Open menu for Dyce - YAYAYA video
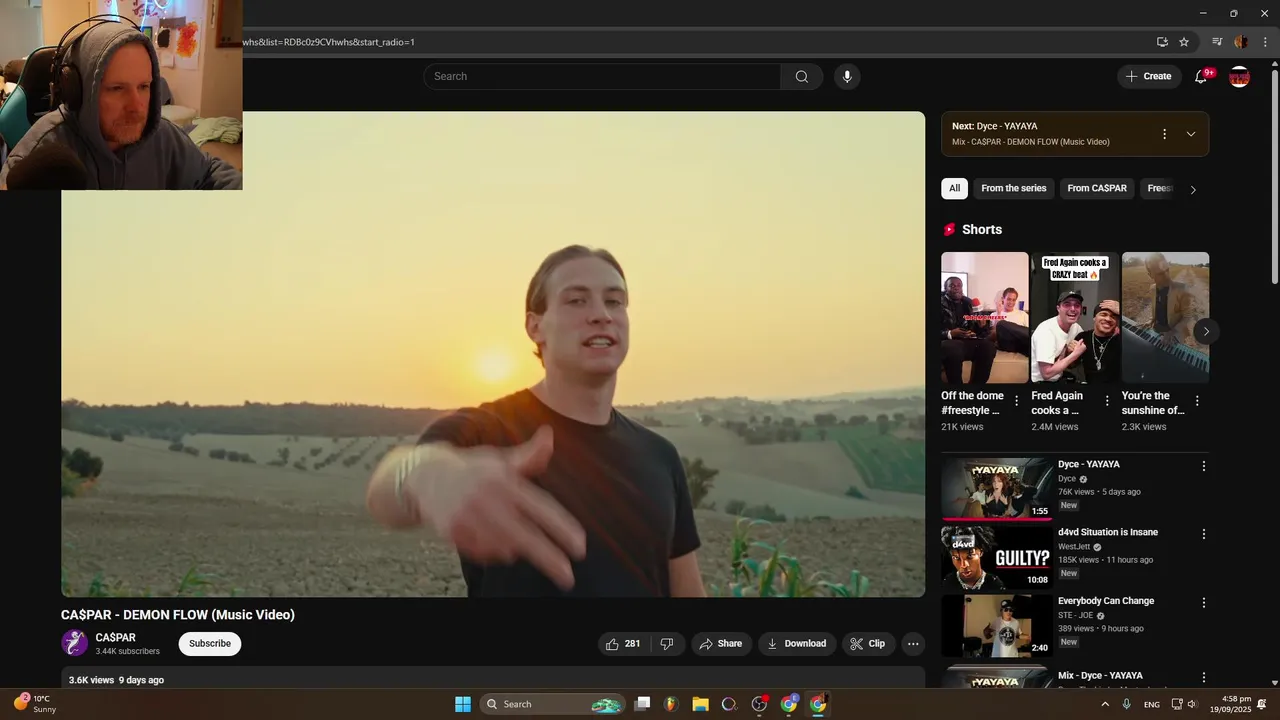Image resolution: width=1280 pixels, height=720 pixels. [1204, 466]
